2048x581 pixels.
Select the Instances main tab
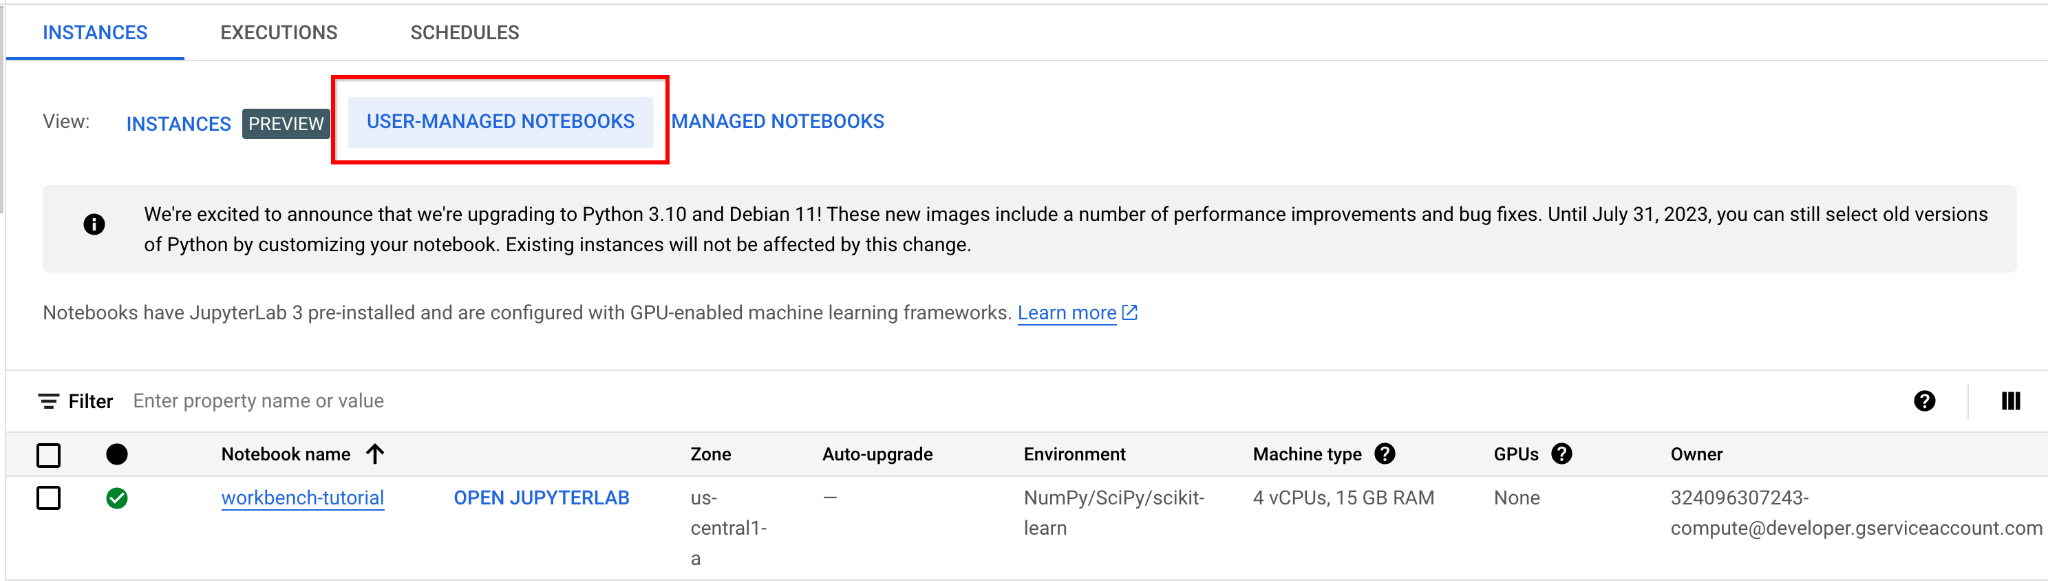click(x=95, y=33)
